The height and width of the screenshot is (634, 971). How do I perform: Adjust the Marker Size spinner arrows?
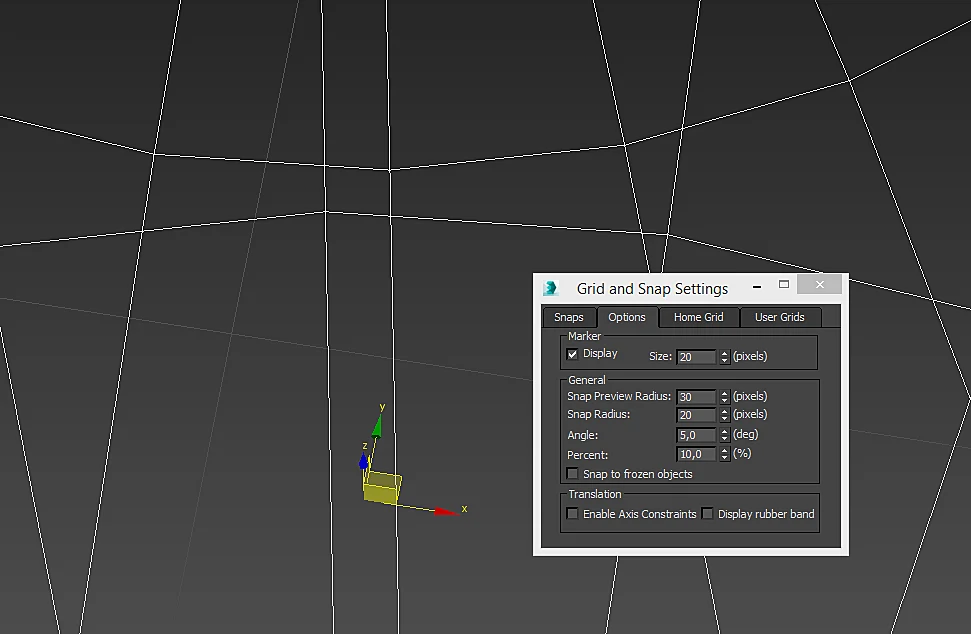click(724, 357)
